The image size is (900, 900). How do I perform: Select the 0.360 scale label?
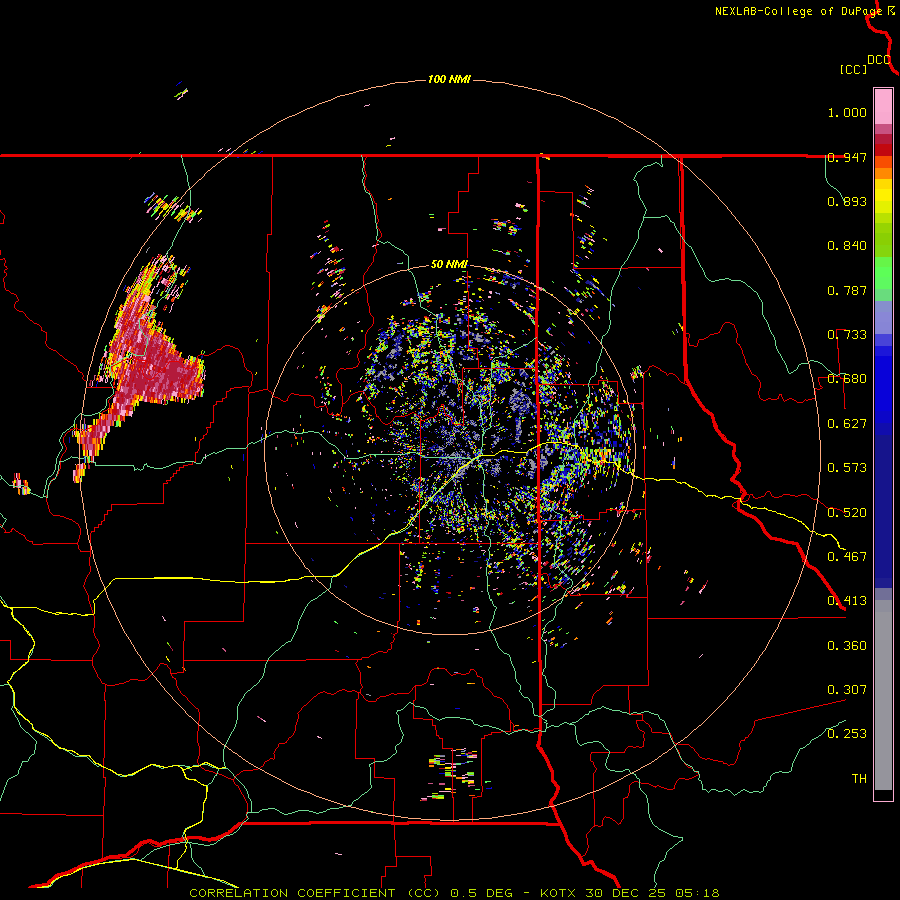click(x=847, y=646)
